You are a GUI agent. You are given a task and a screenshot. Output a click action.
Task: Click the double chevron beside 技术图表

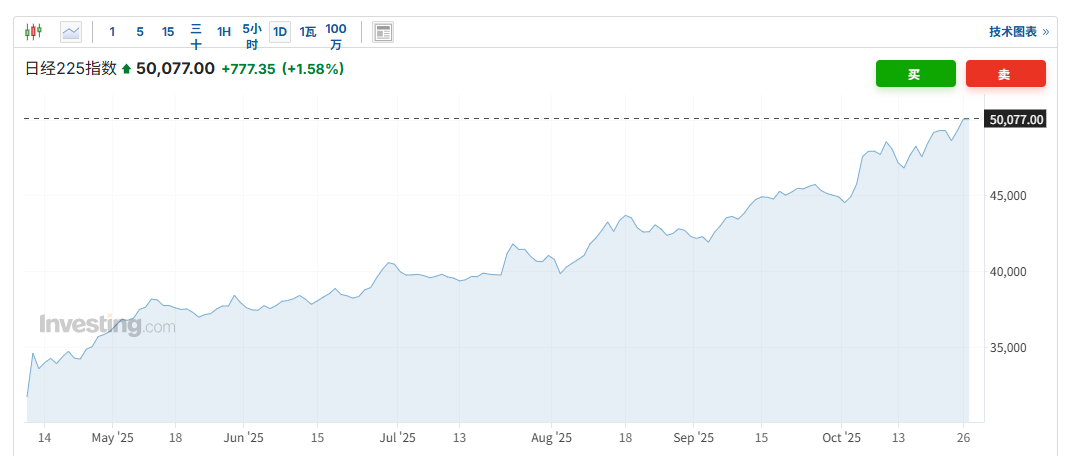tap(1046, 32)
